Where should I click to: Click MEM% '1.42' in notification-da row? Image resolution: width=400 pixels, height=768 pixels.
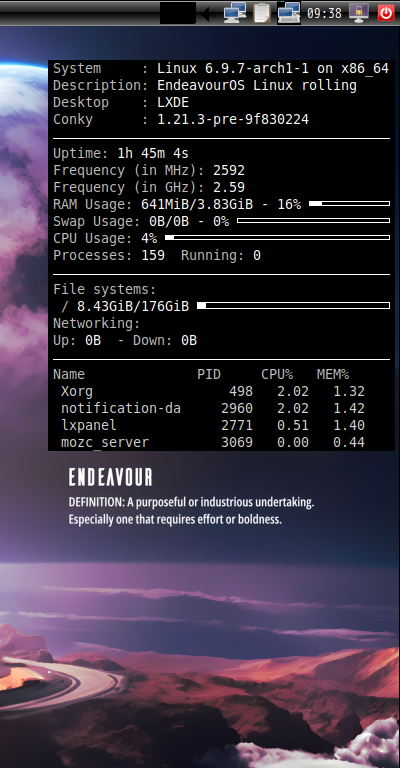tap(349, 408)
